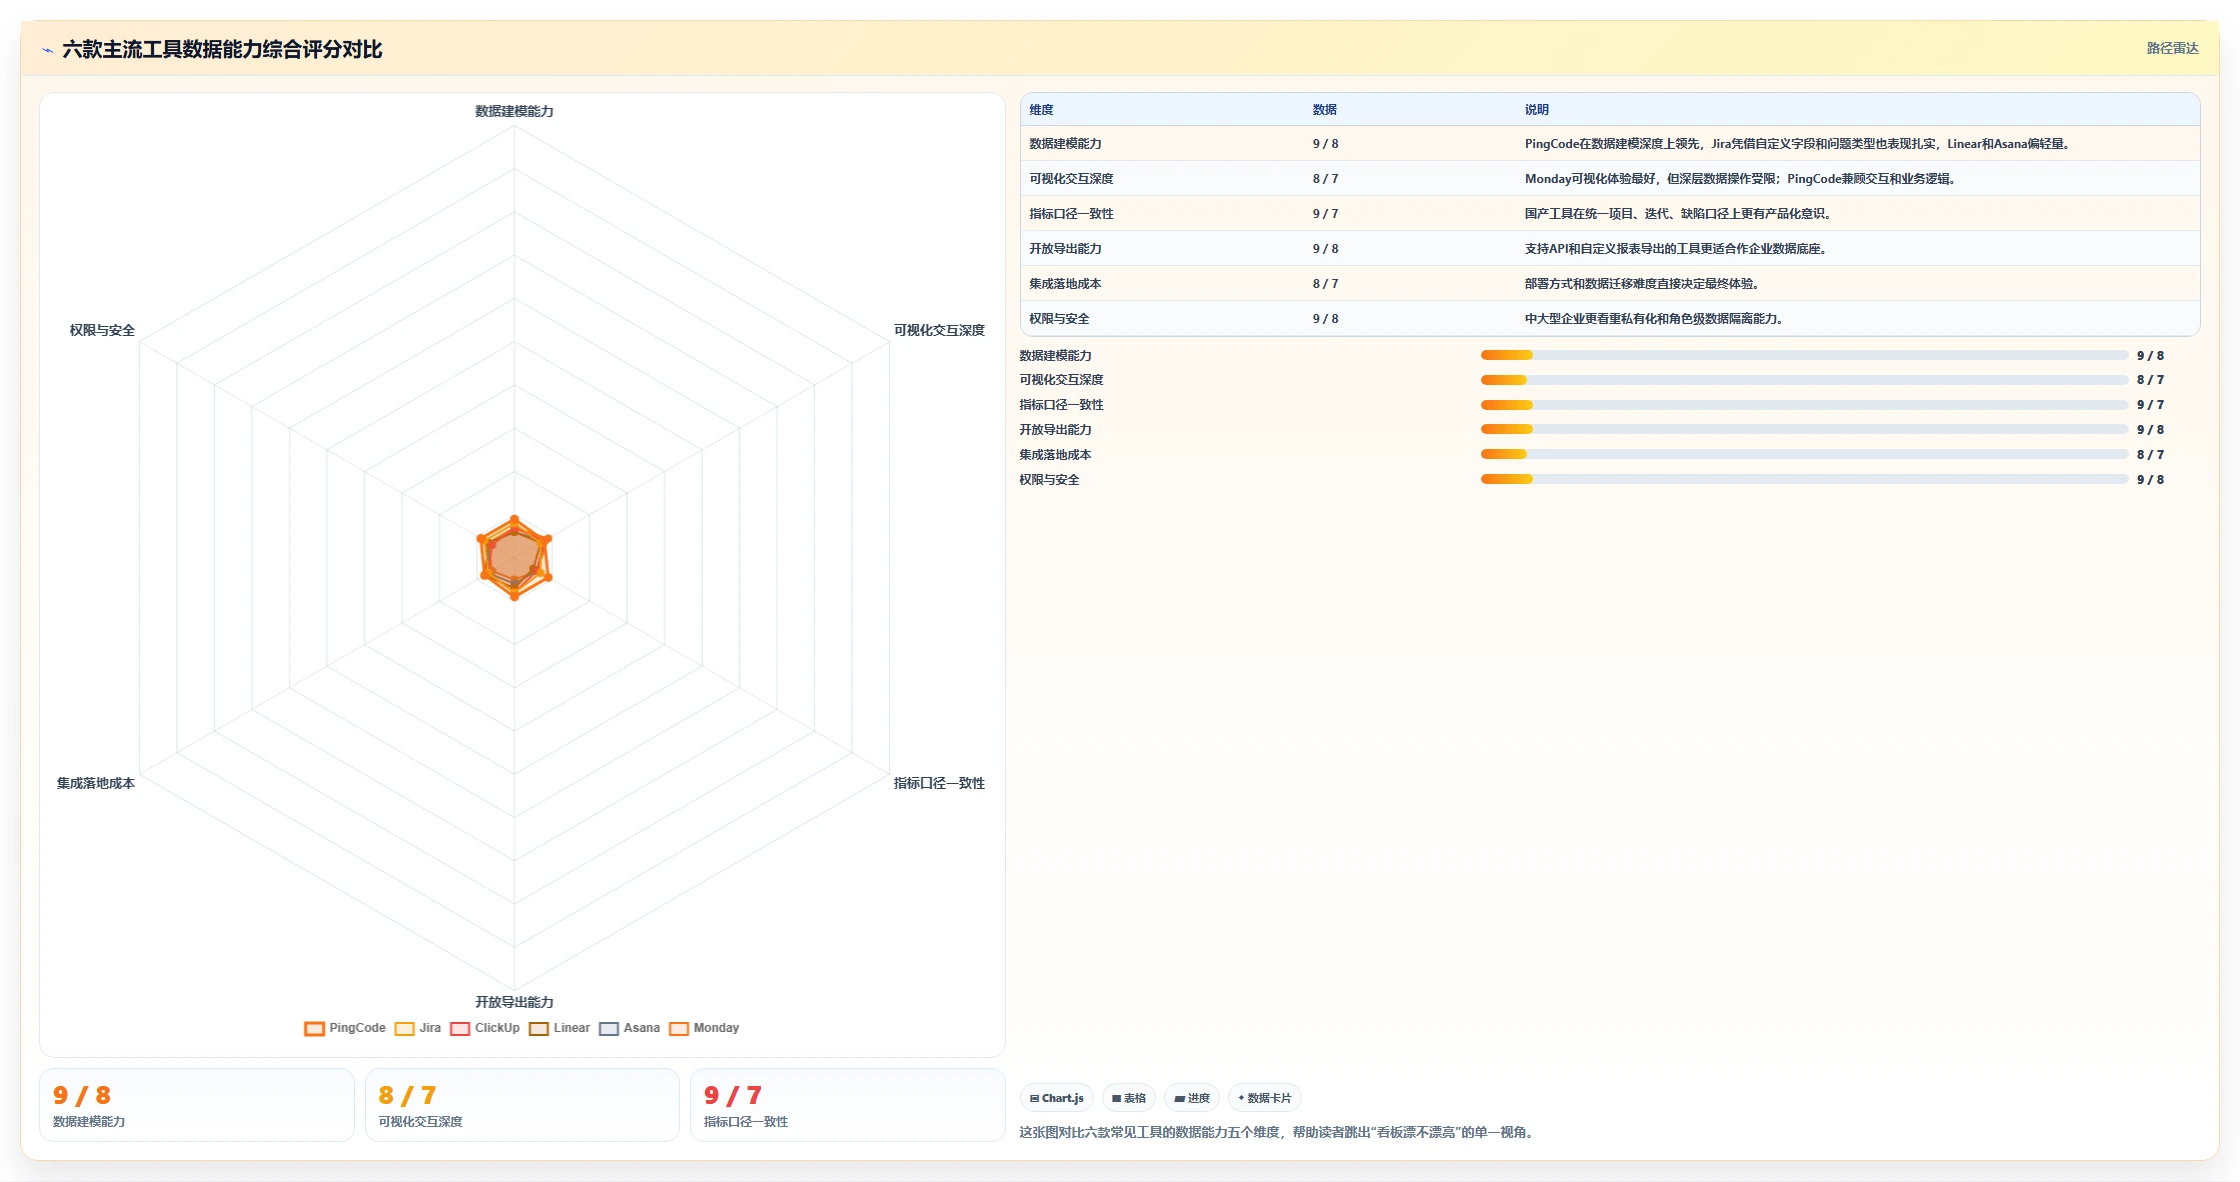Click the 指标口径一致性 radar axis label
The width and height of the screenshot is (2240, 1182).
(939, 783)
